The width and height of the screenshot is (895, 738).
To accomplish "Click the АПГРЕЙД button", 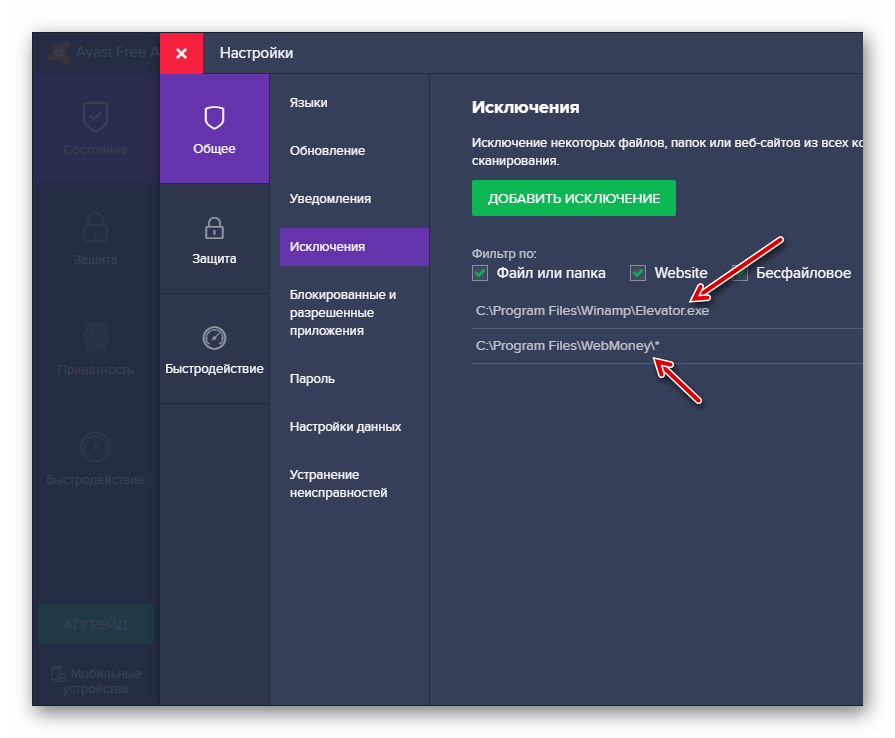I will [x=95, y=624].
